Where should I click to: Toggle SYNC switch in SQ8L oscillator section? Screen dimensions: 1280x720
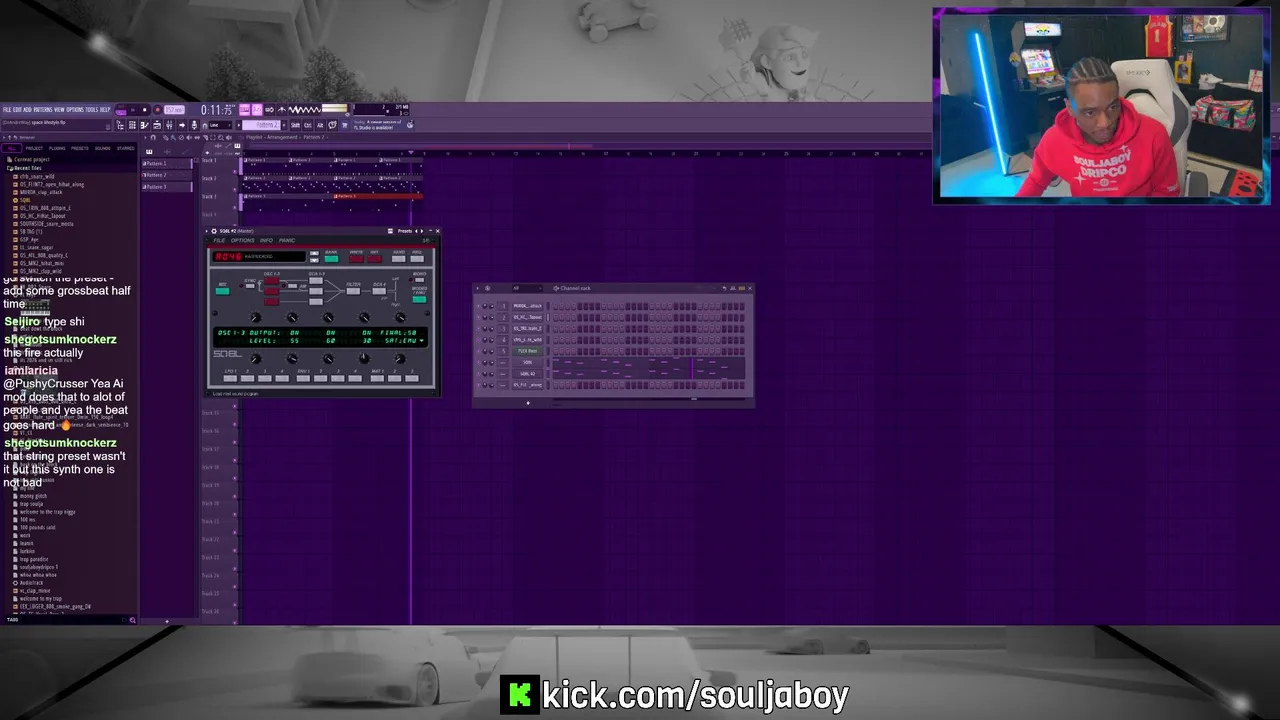click(x=250, y=286)
